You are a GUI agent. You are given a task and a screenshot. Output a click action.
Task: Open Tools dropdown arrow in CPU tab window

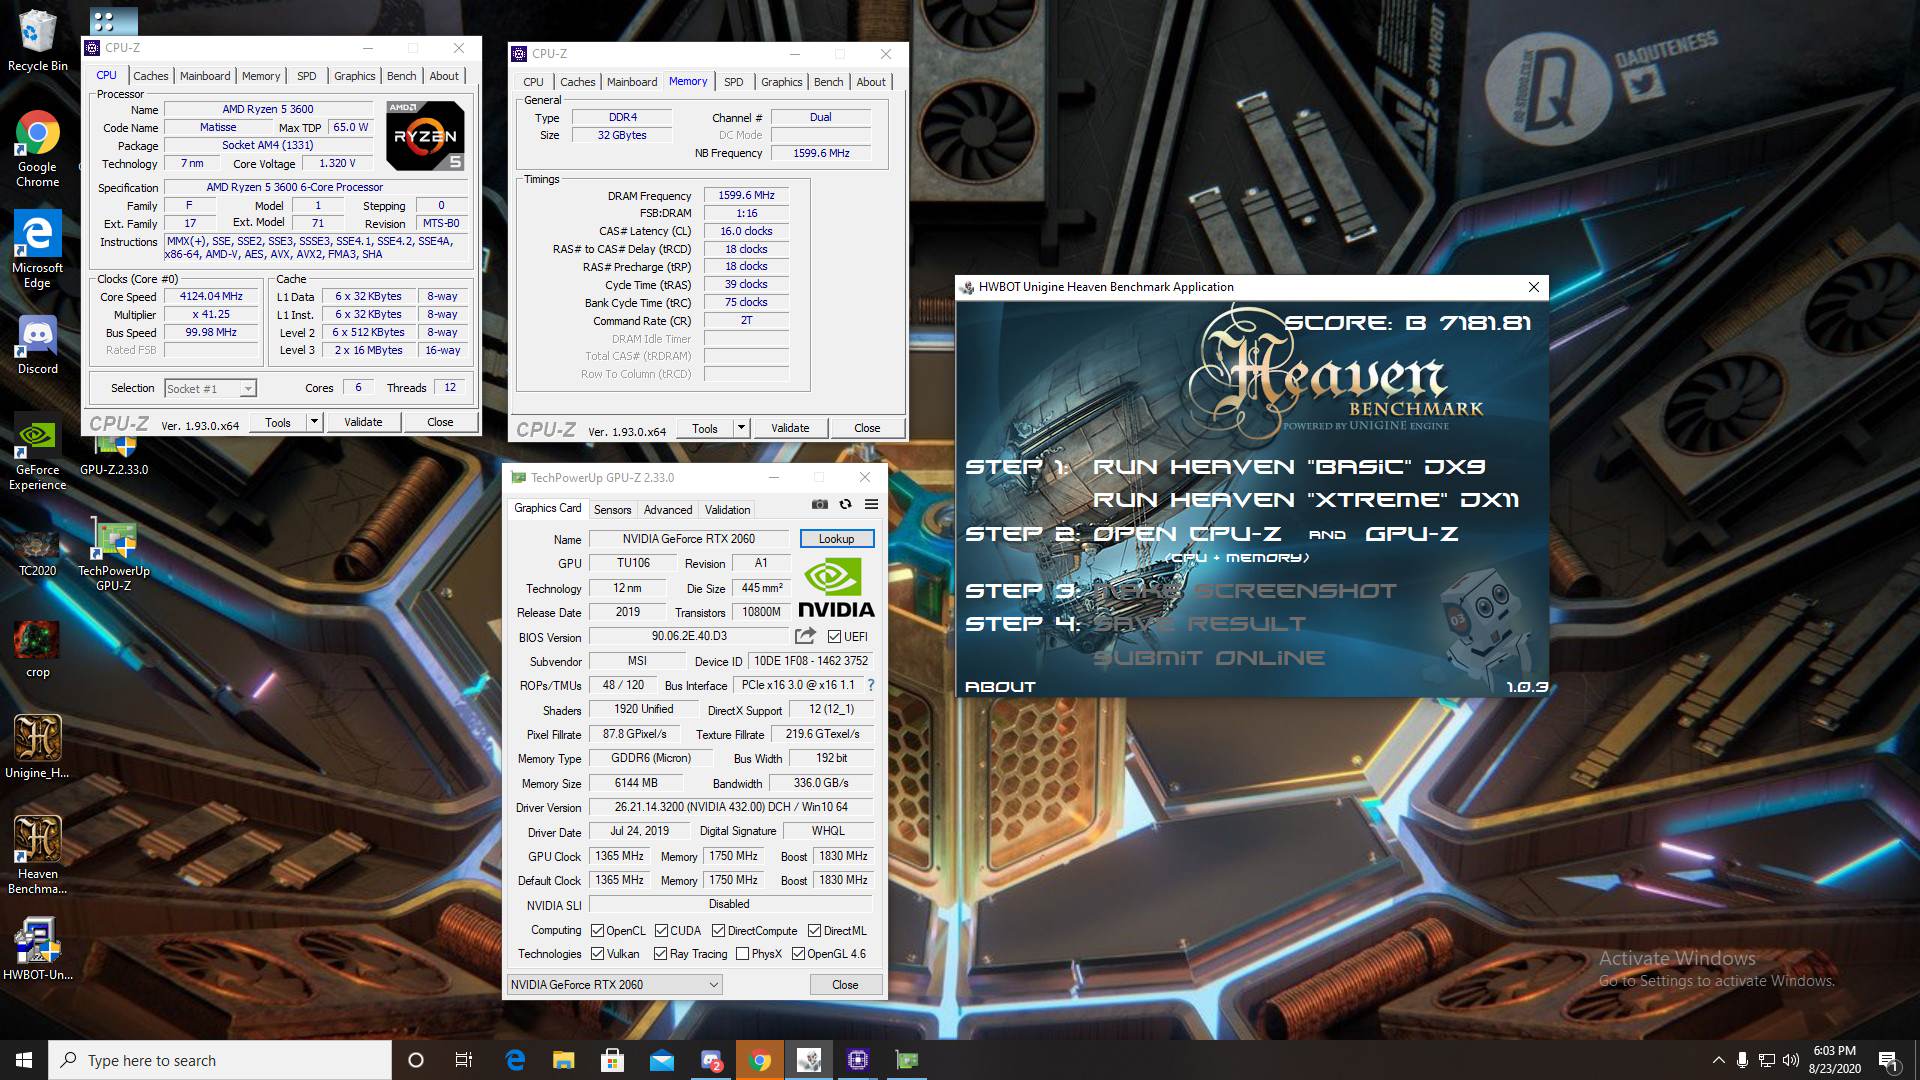(x=314, y=422)
